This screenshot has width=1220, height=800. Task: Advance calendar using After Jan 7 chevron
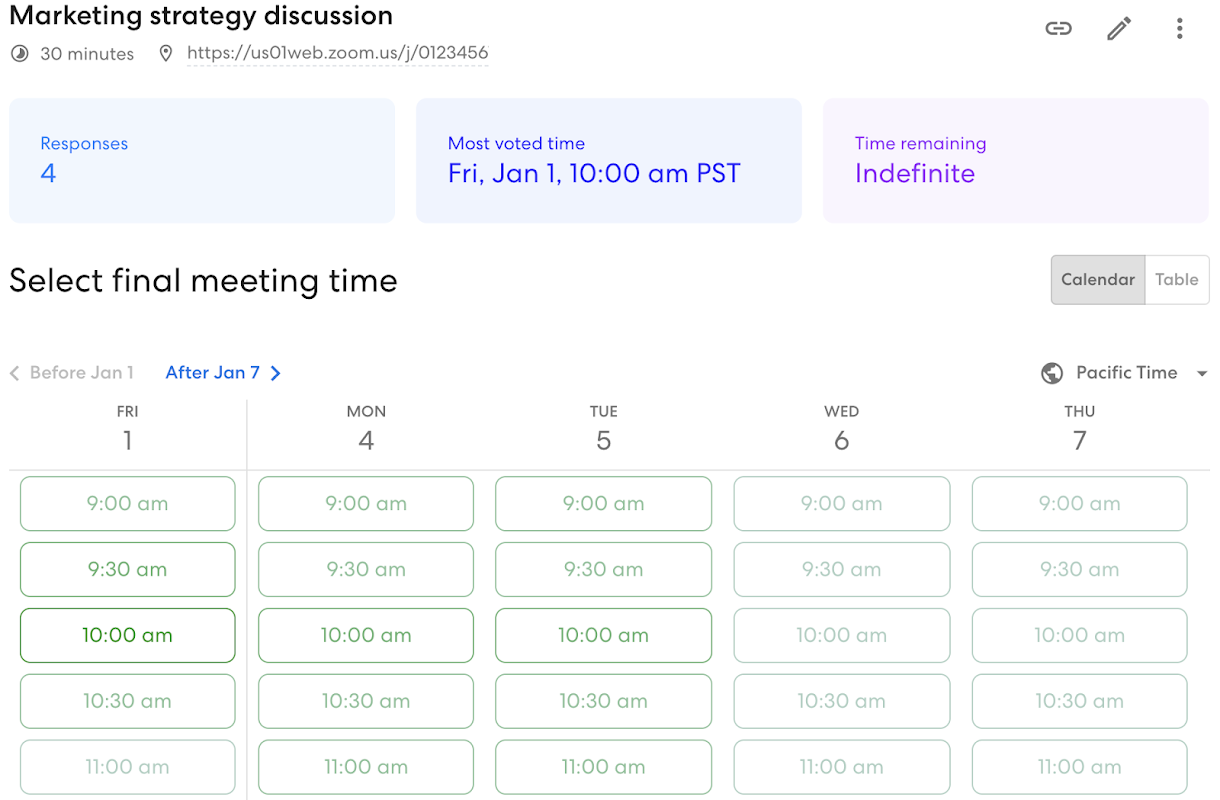coord(276,372)
